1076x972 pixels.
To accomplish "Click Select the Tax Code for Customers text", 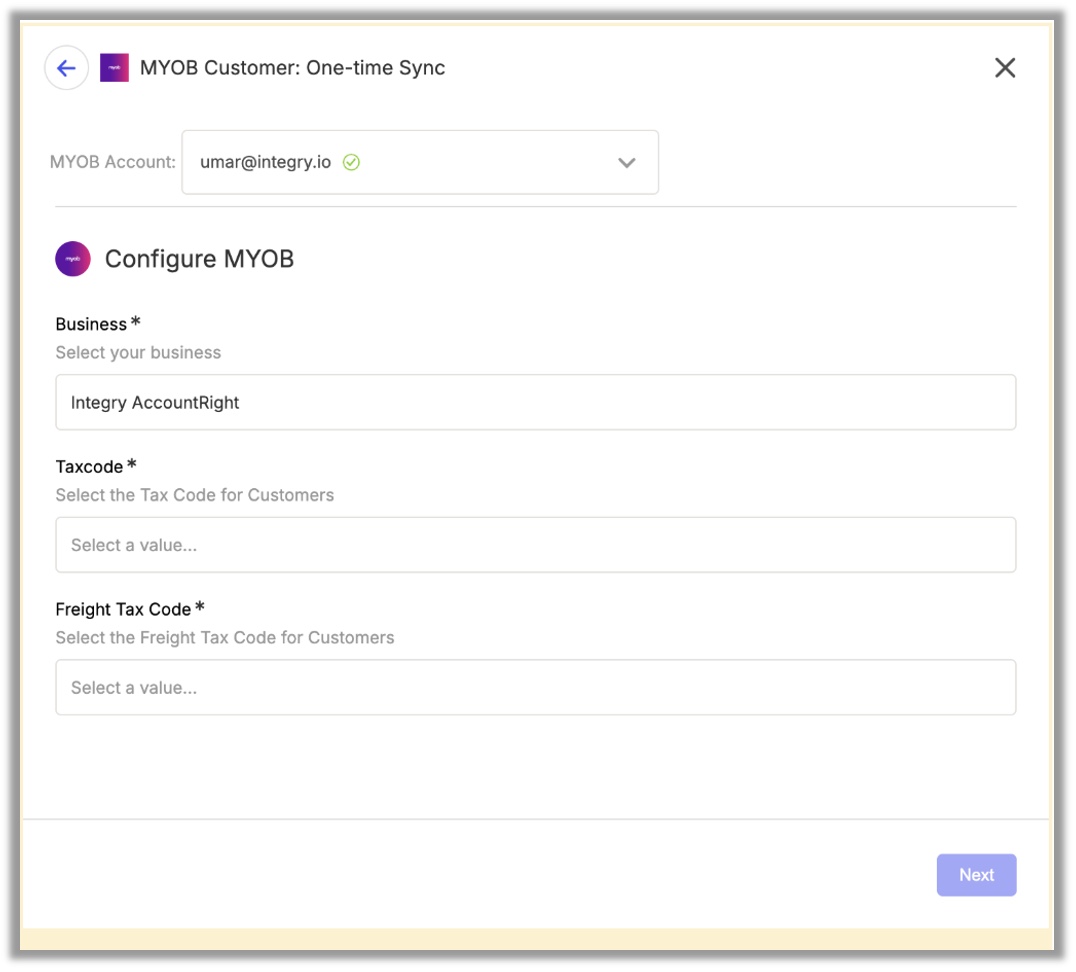I will coord(195,496).
